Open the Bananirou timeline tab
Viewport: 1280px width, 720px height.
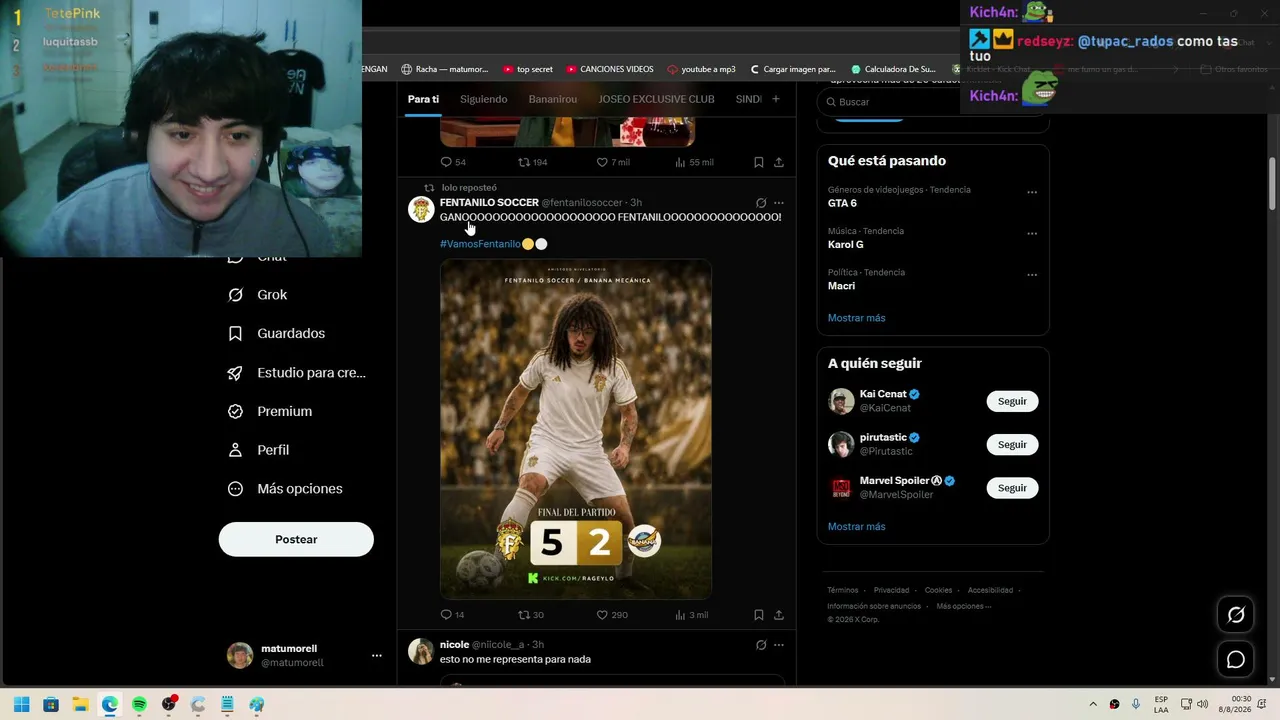click(553, 99)
